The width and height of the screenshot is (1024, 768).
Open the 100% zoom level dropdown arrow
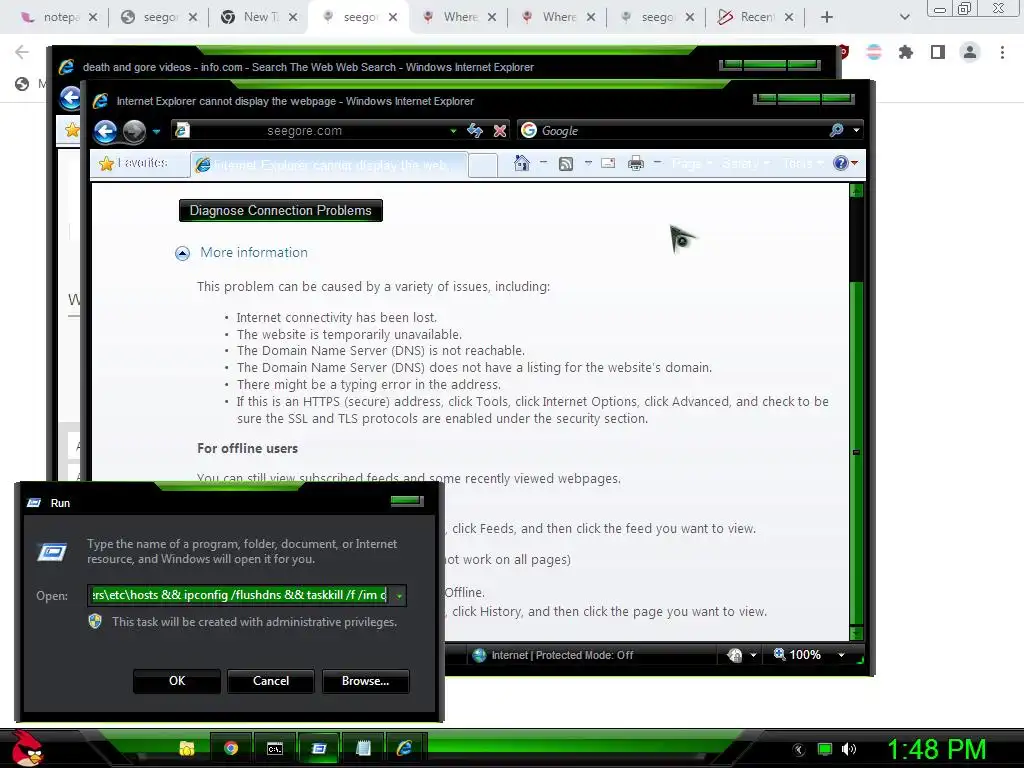pos(841,655)
